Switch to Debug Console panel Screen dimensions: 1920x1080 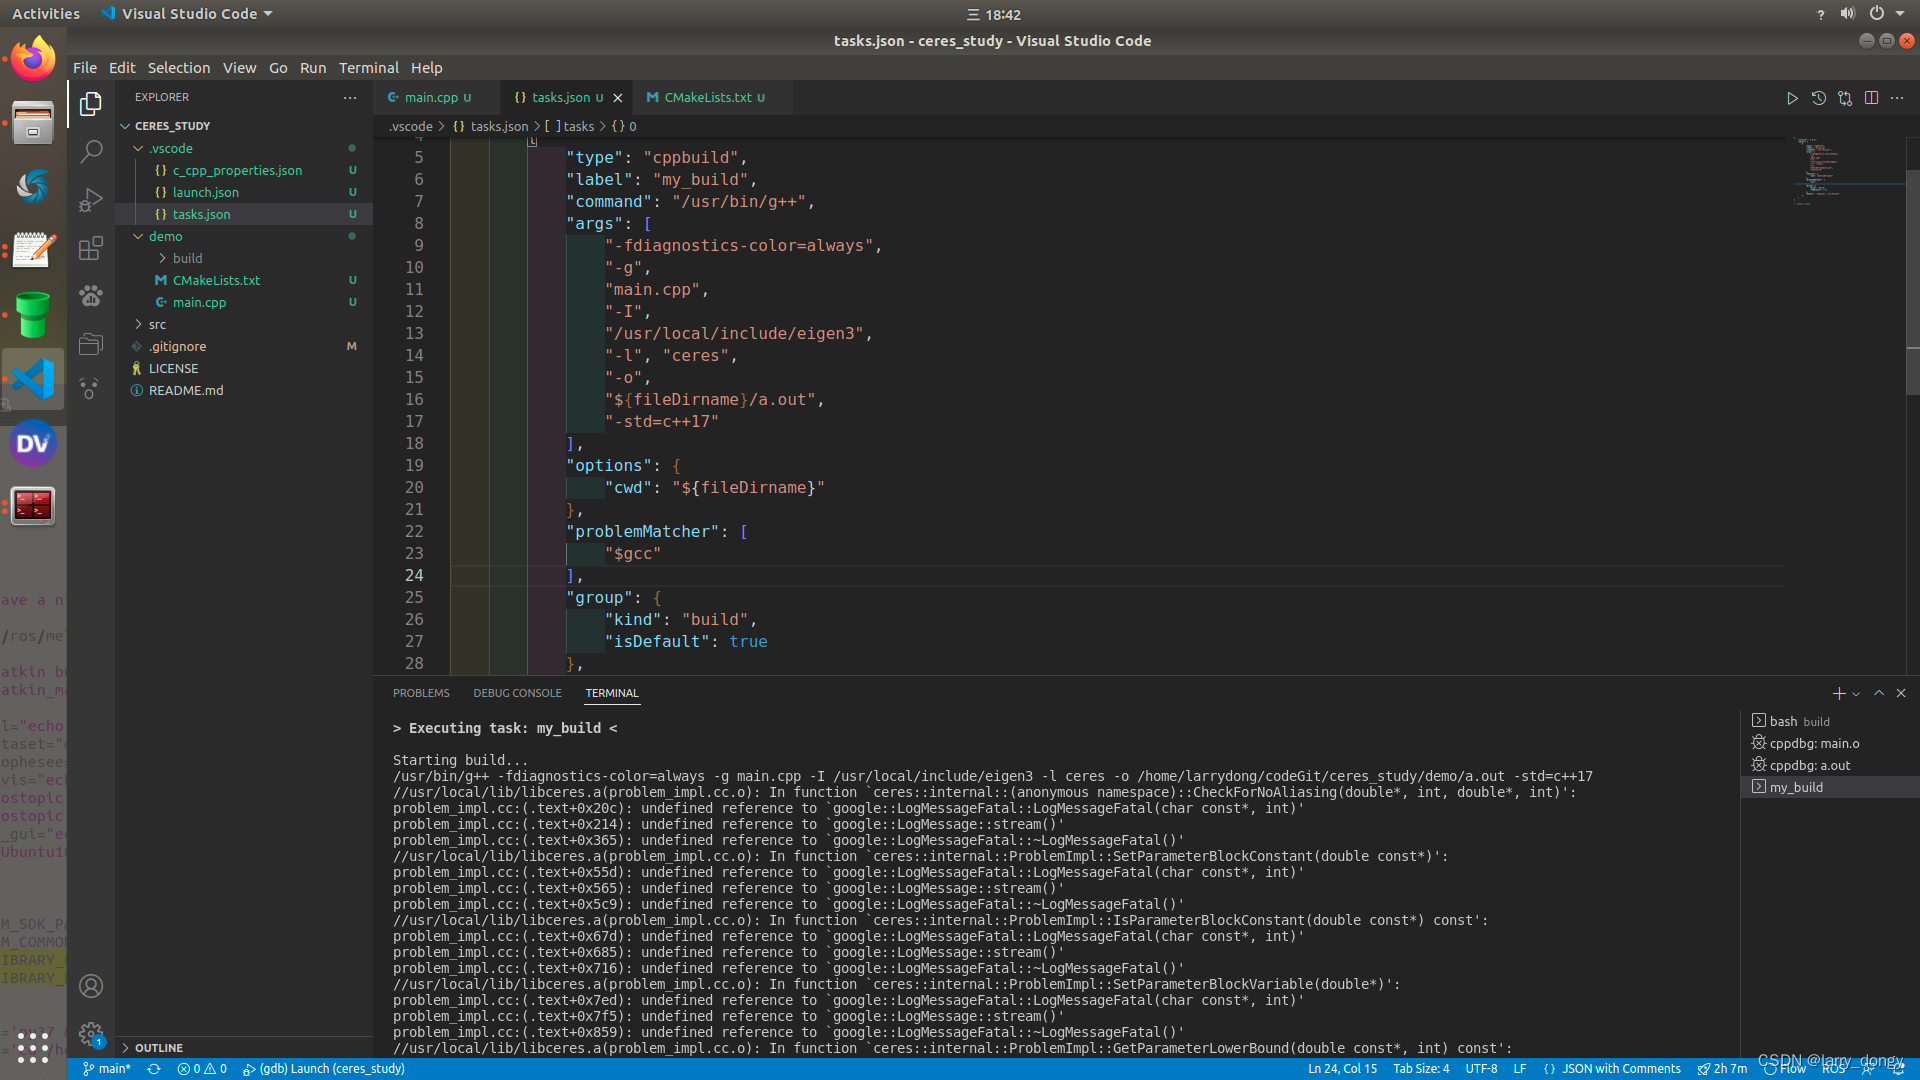pos(517,693)
